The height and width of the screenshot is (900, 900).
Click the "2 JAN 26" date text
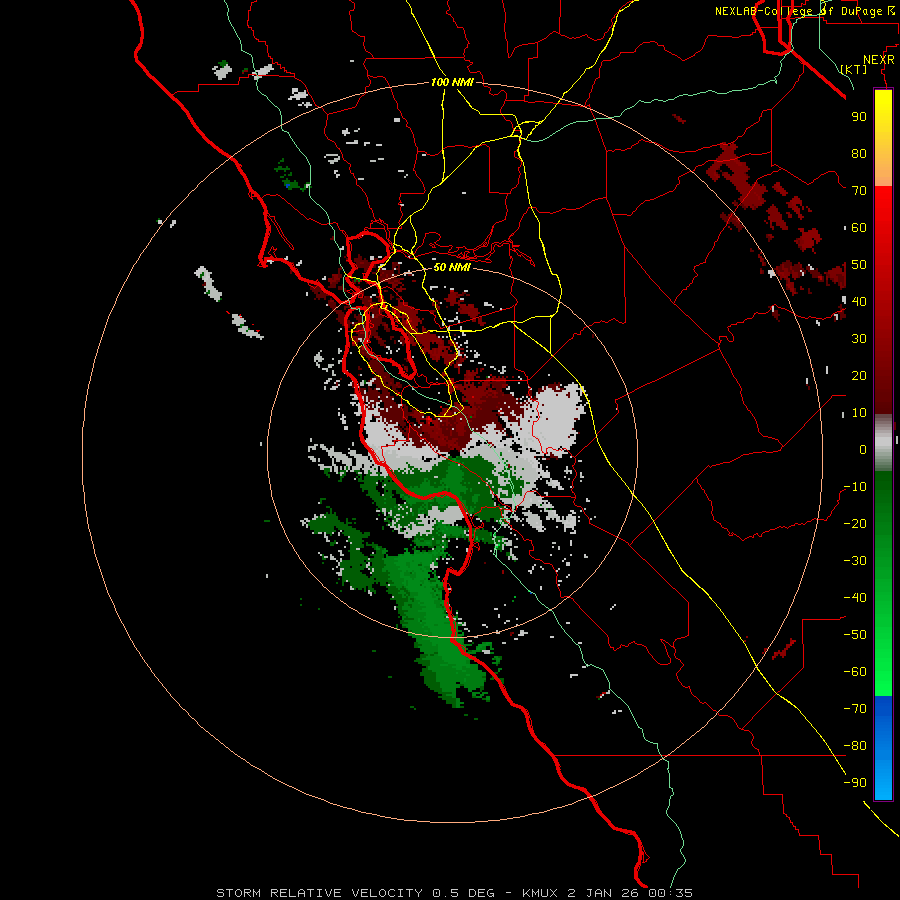pos(604,893)
